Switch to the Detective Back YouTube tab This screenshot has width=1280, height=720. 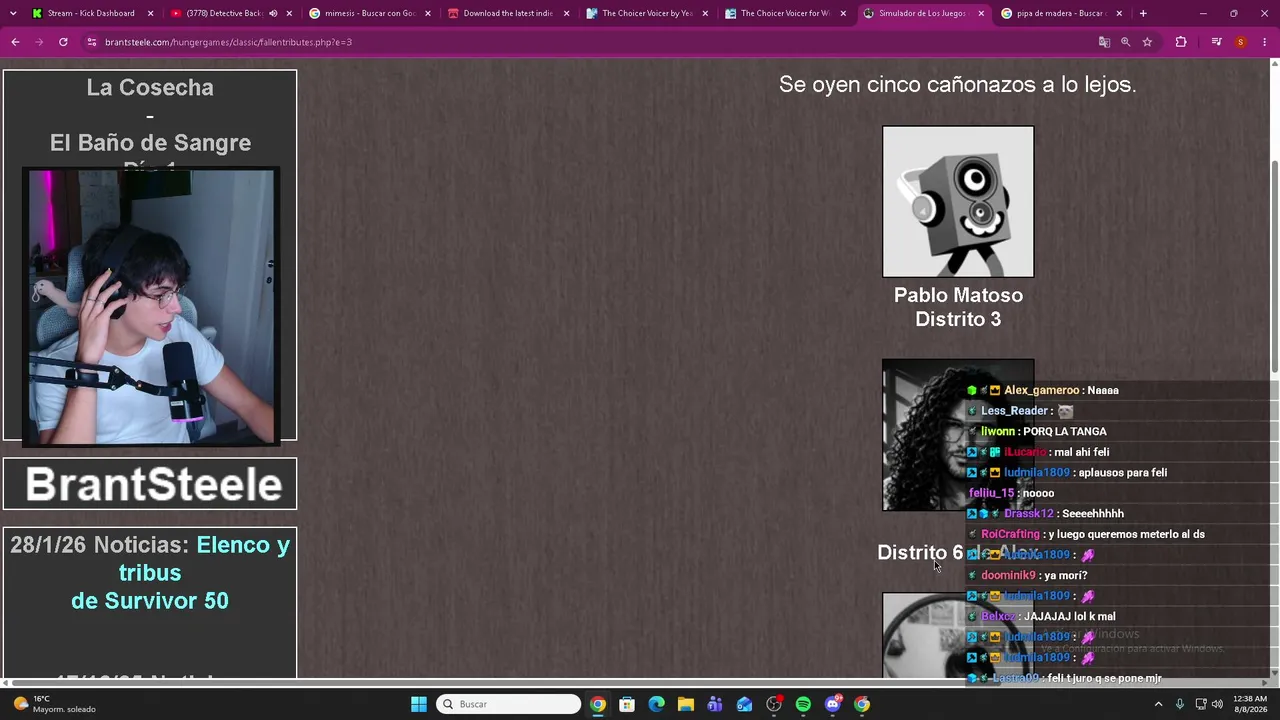pos(225,13)
